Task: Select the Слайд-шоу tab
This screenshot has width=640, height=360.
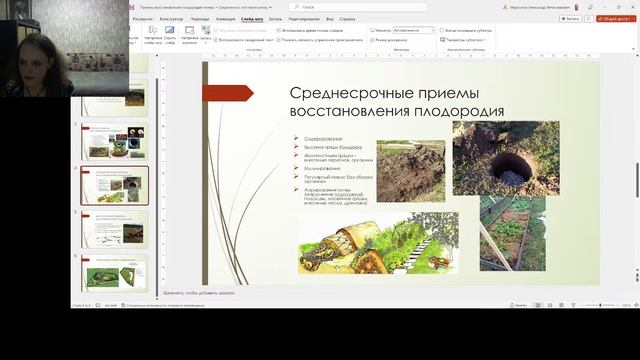Action: (x=252, y=19)
